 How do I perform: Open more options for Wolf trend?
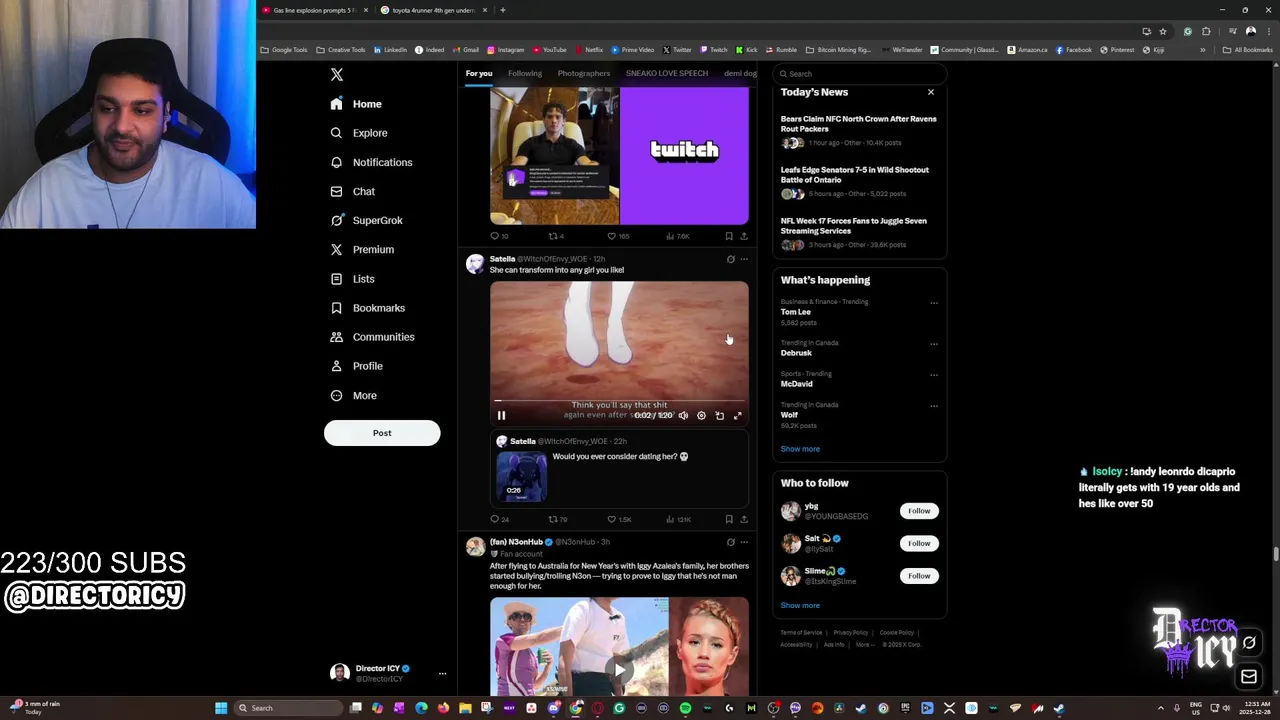[934, 406]
